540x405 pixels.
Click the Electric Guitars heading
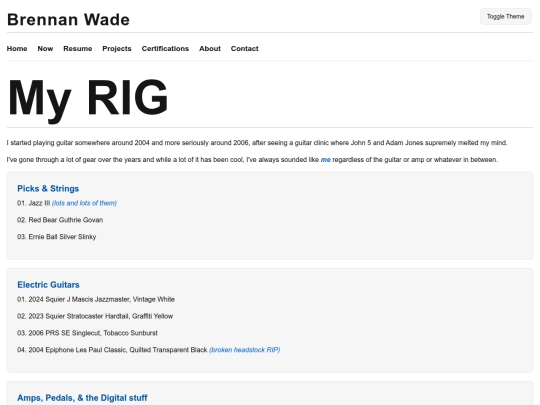click(48, 285)
